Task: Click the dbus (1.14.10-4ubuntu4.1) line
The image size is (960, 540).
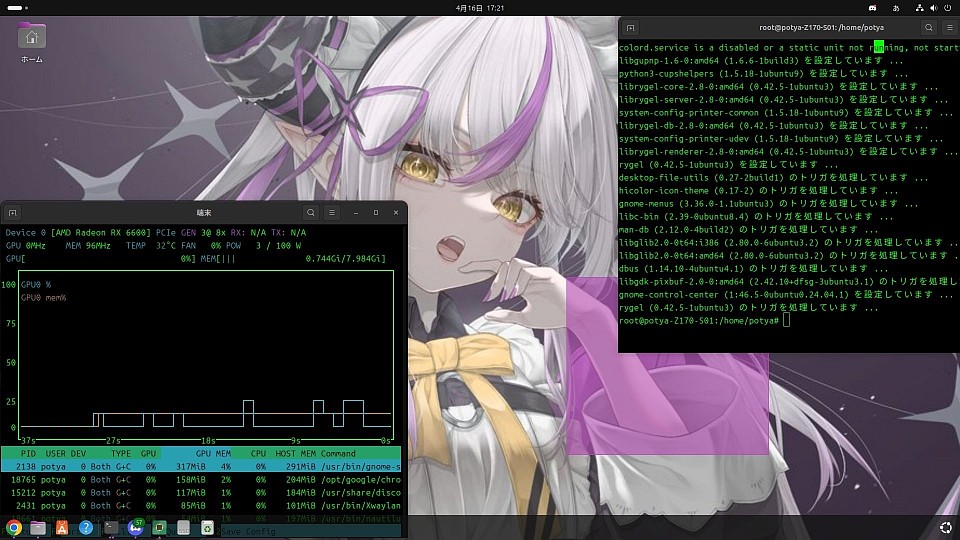Action: tap(754, 269)
